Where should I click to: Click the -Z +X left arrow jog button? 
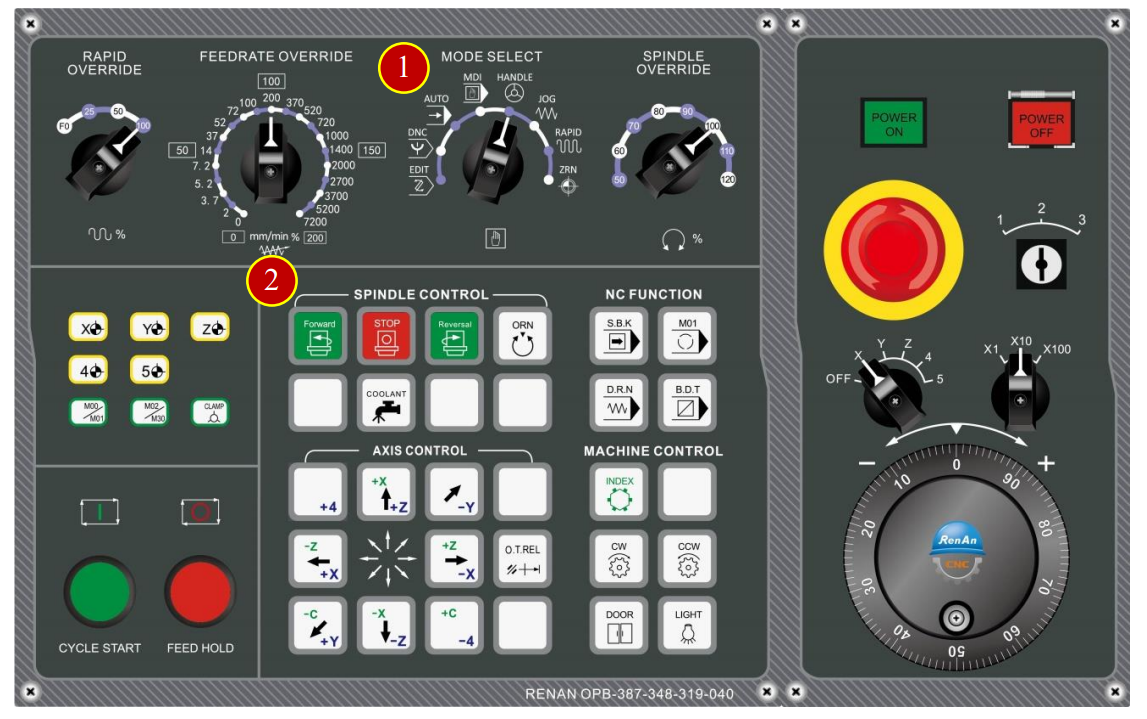(x=318, y=559)
